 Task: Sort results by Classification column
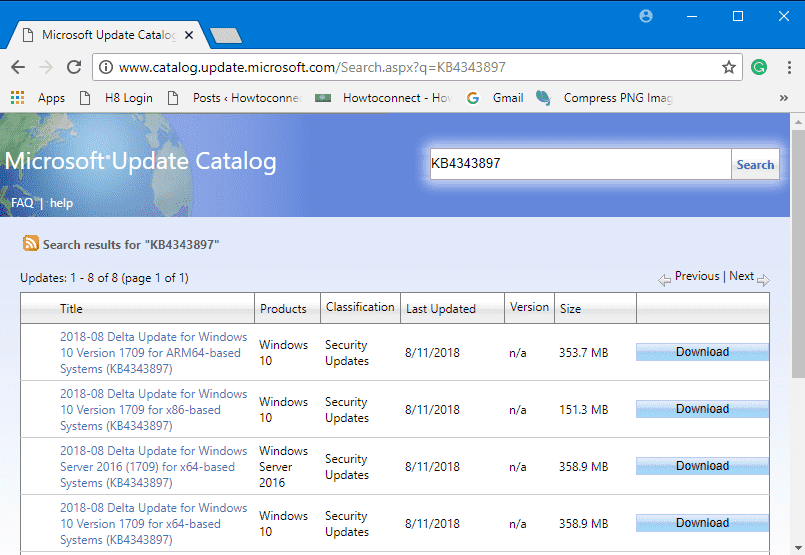360,307
